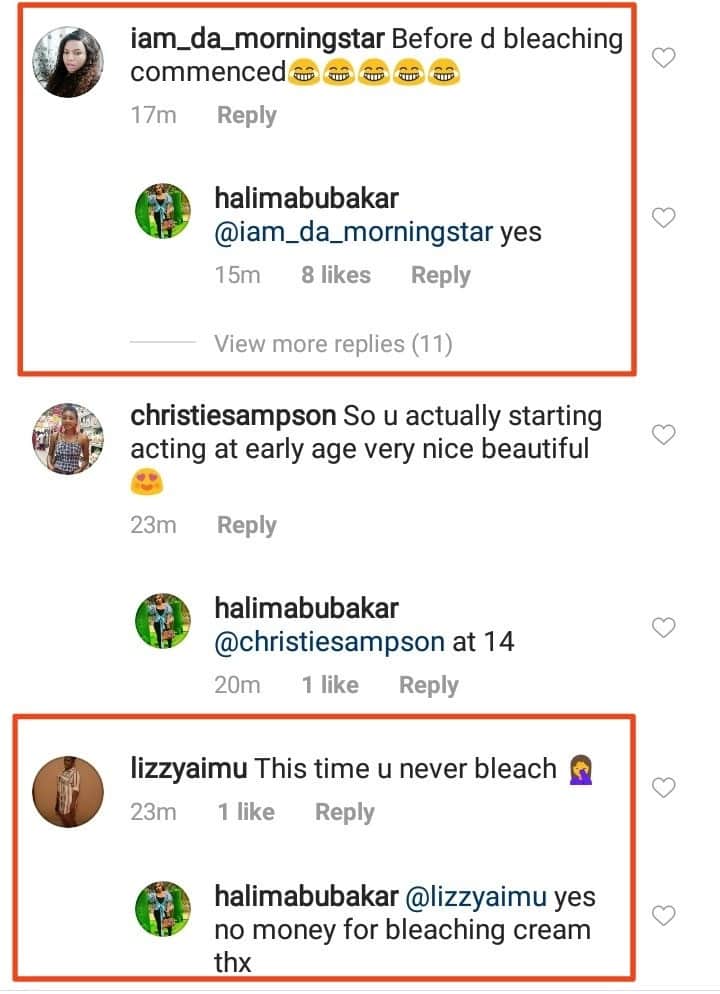Open lizzyaimu's profile avatar
The height and width of the screenshot is (994, 720).
[68, 791]
